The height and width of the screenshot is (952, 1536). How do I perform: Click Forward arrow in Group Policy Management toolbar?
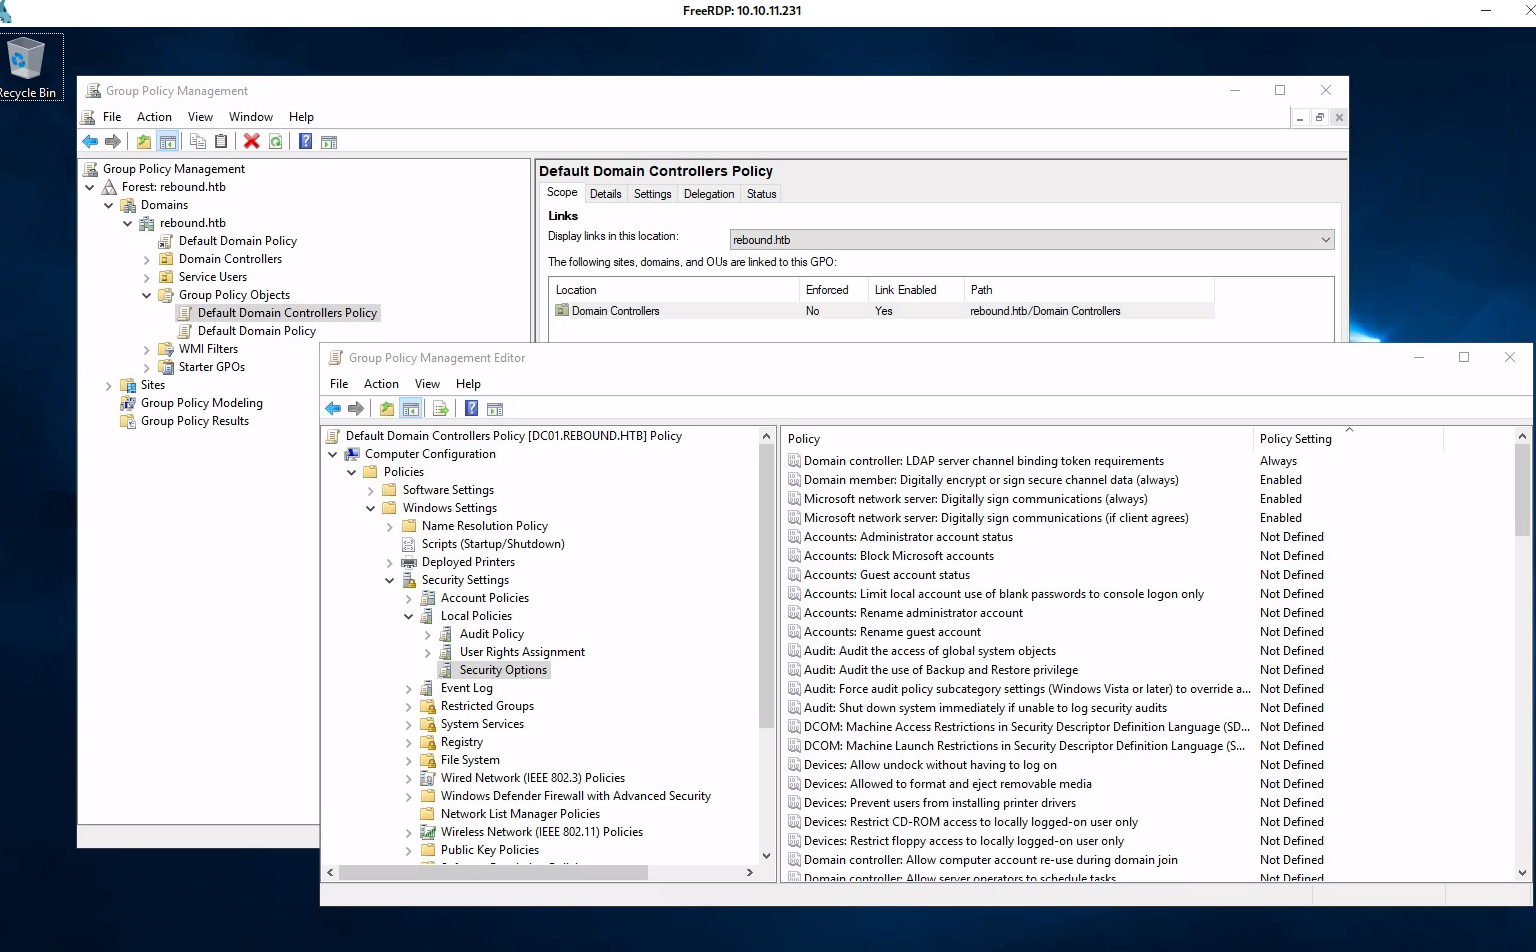pos(113,142)
